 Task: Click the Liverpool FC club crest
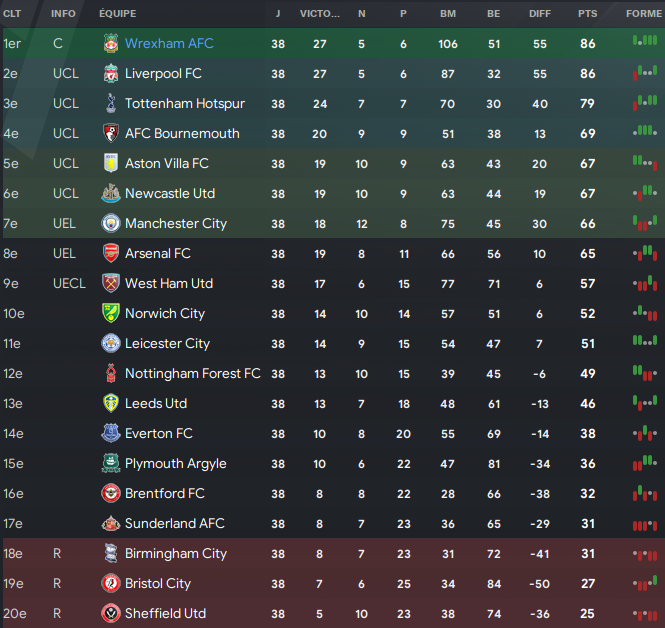pos(111,73)
